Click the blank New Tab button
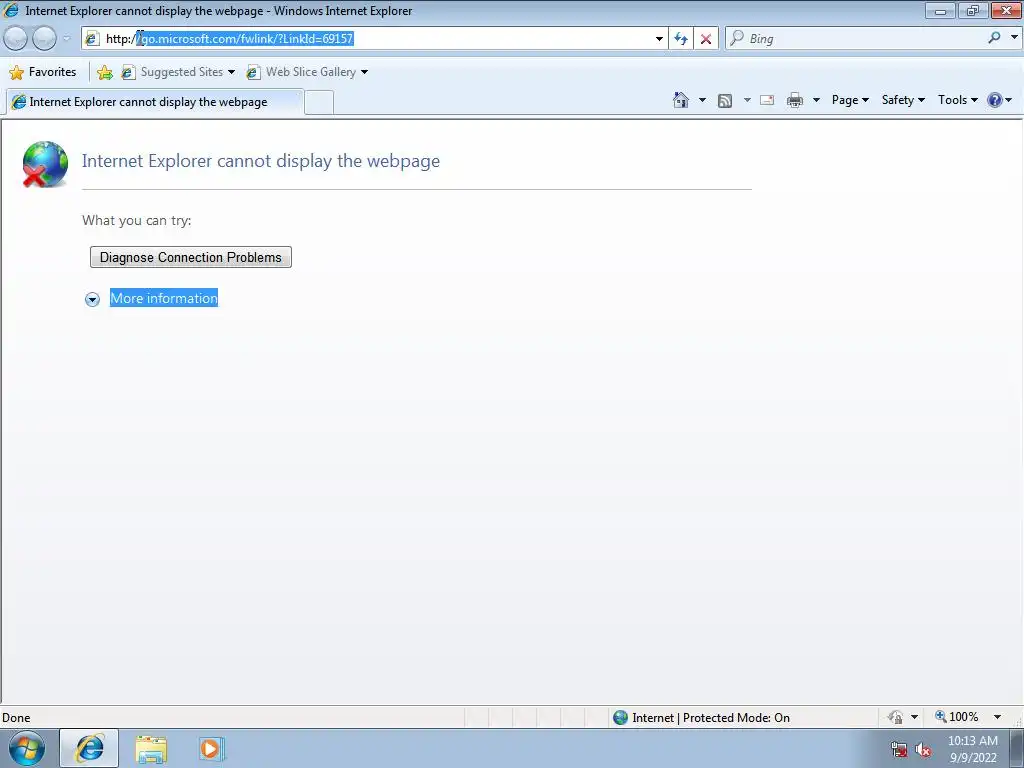The height and width of the screenshot is (768, 1024). (319, 103)
